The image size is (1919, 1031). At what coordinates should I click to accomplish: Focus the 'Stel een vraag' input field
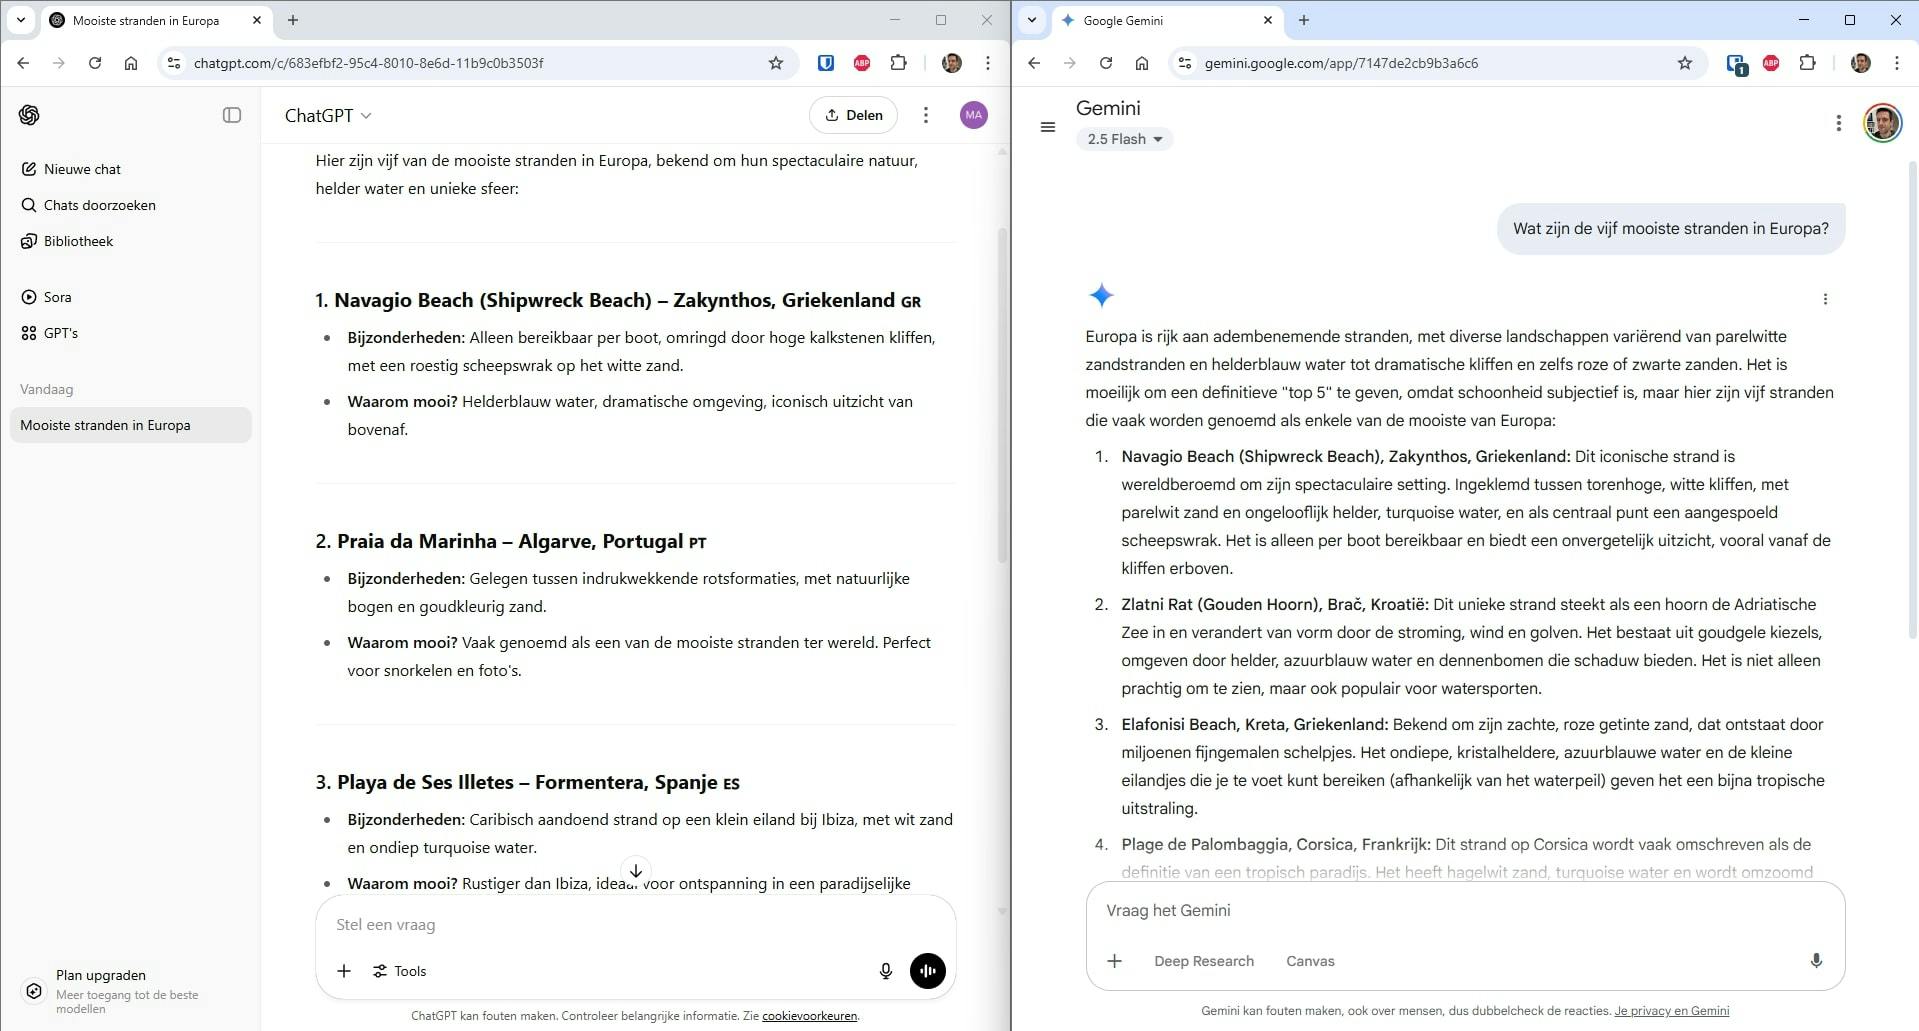pos(636,925)
